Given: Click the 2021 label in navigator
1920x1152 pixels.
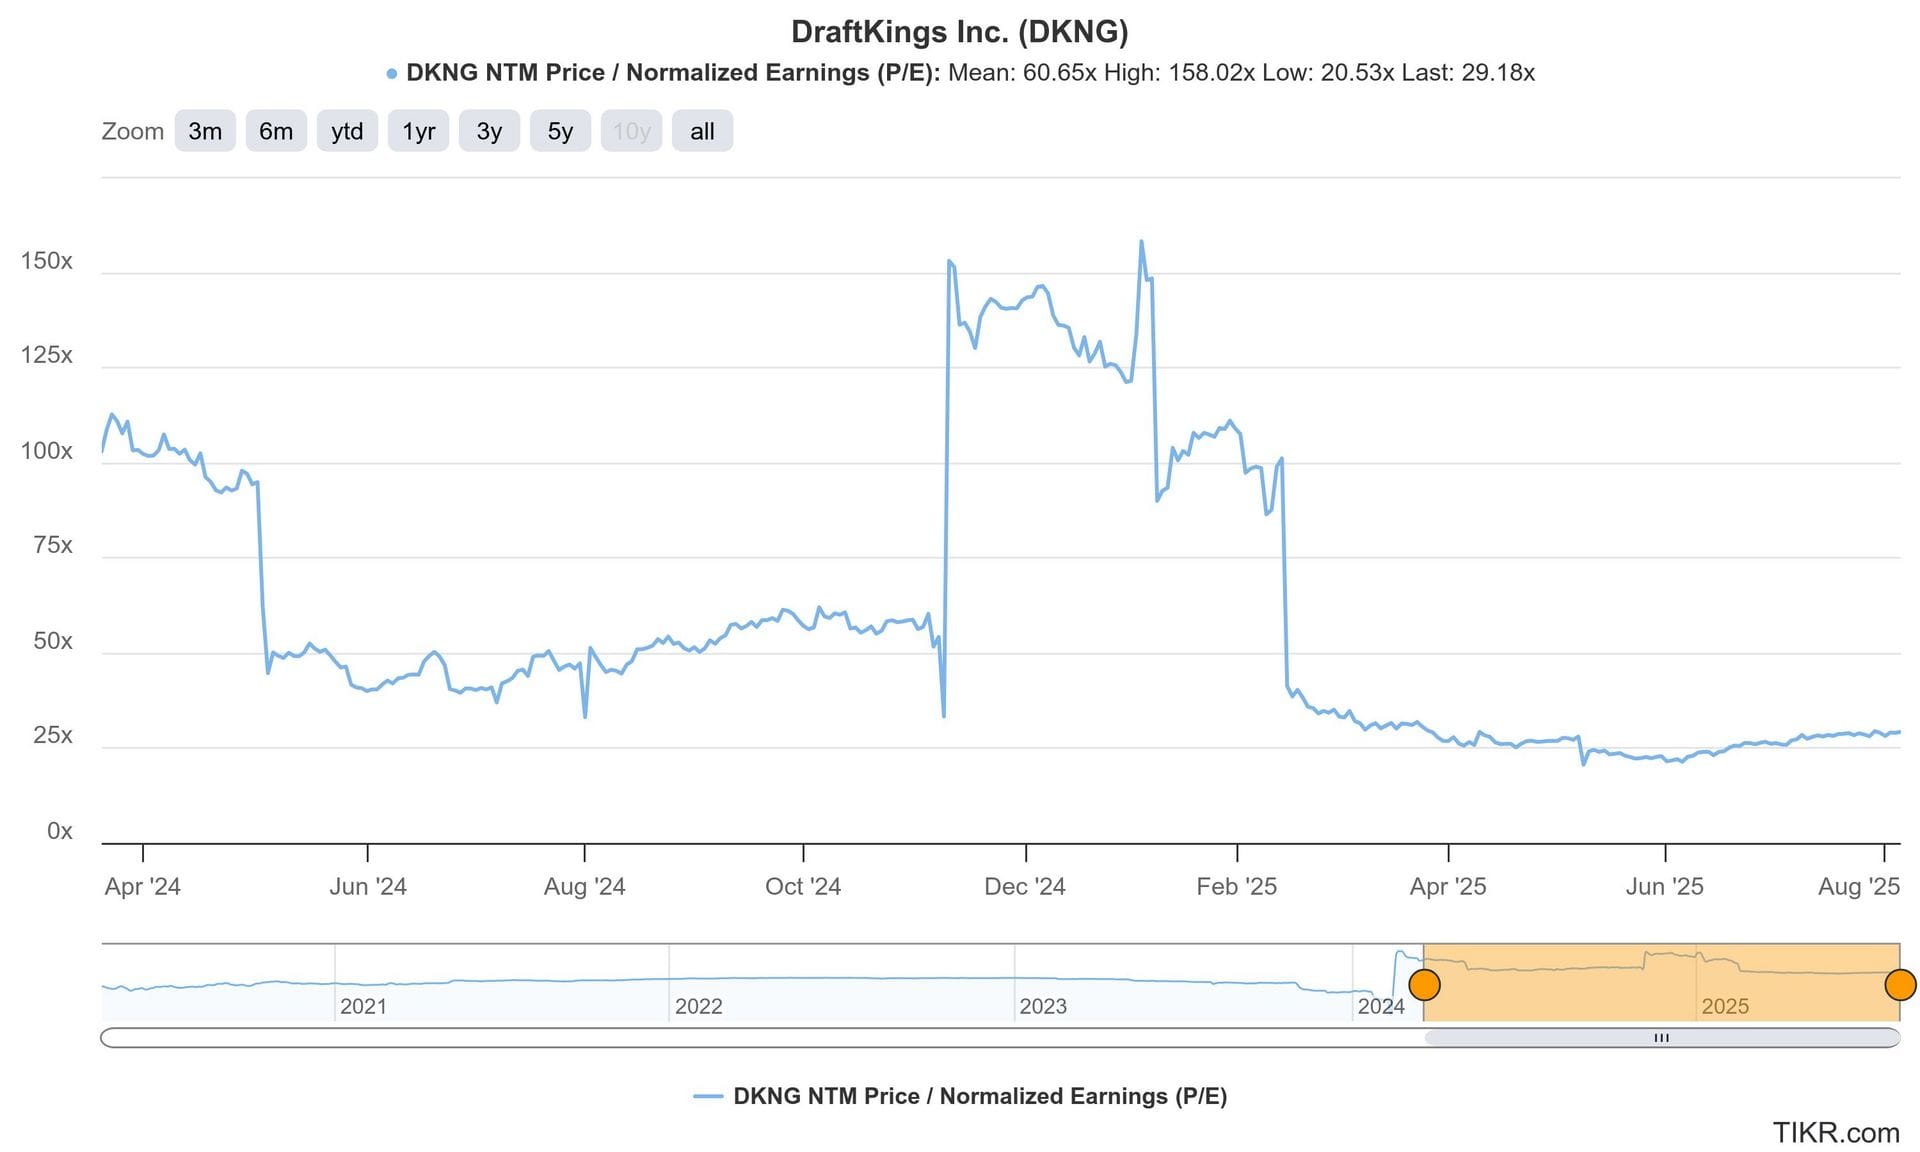Looking at the screenshot, I should (x=363, y=1006).
